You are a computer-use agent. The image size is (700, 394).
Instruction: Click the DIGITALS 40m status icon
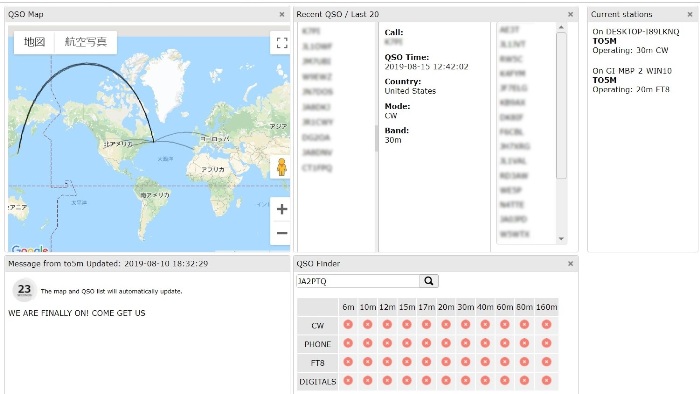(x=485, y=381)
